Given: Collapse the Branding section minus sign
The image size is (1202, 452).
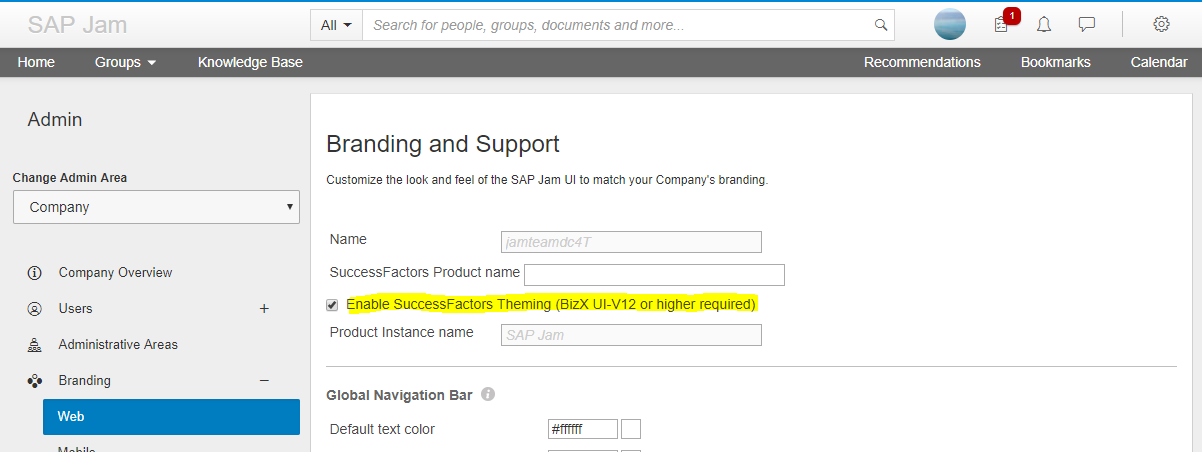Looking at the screenshot, I should (x=265, y=381).
